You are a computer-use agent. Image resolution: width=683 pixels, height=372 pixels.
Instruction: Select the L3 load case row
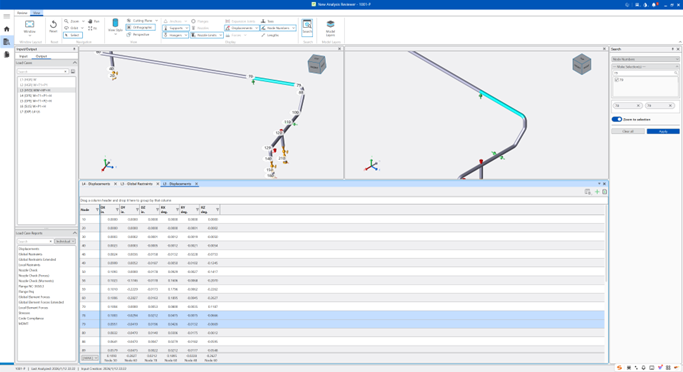click(46, 90)
